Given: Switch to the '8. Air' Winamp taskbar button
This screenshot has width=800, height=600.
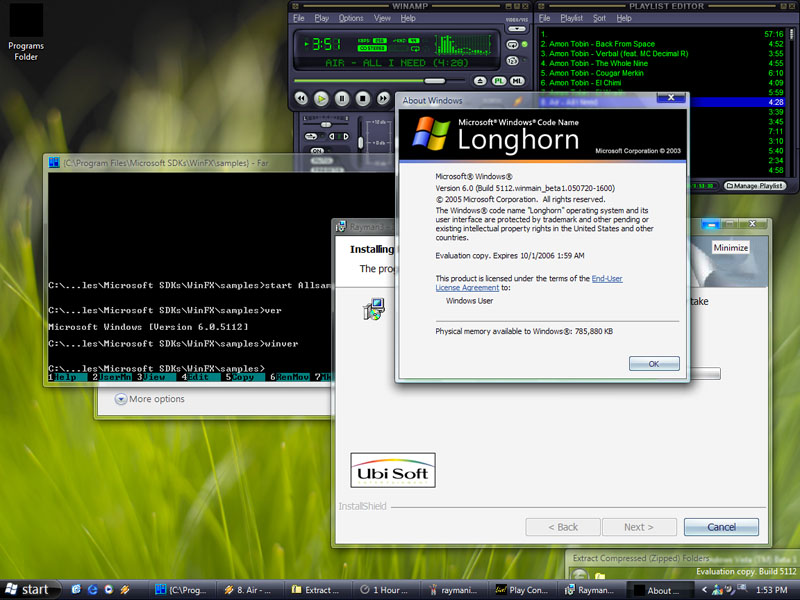Looking at the screenshot, I should click(249, 590).
